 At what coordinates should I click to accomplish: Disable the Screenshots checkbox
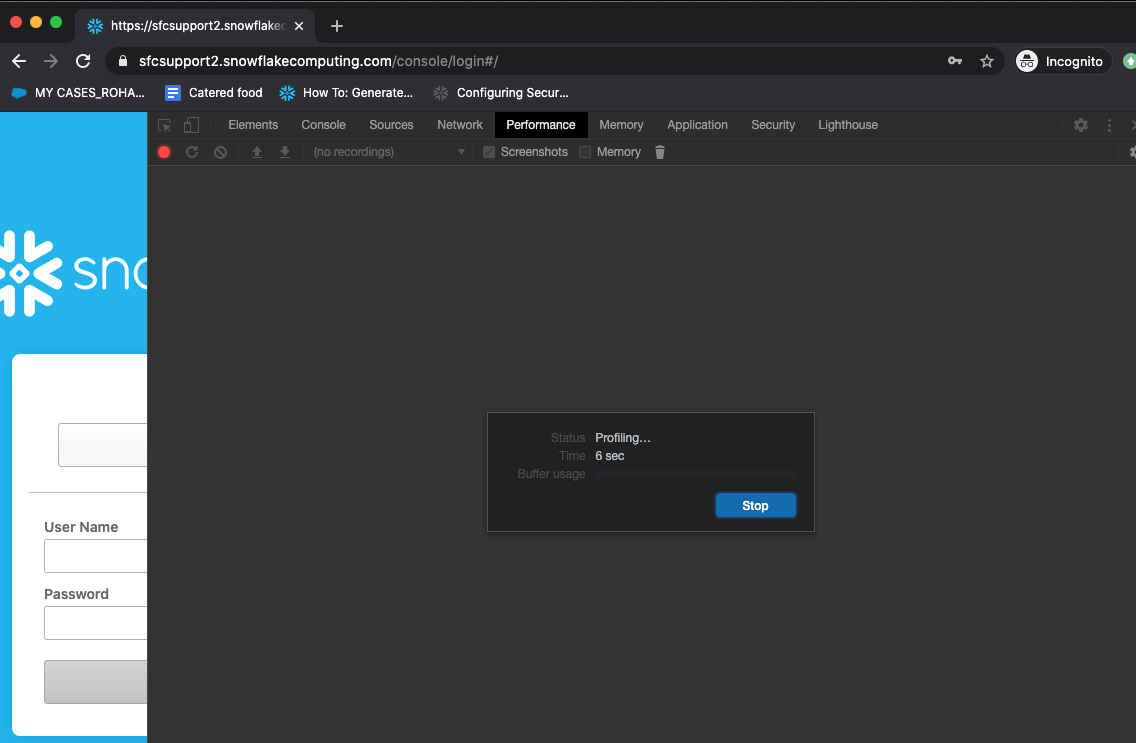[x=488, y=151]
